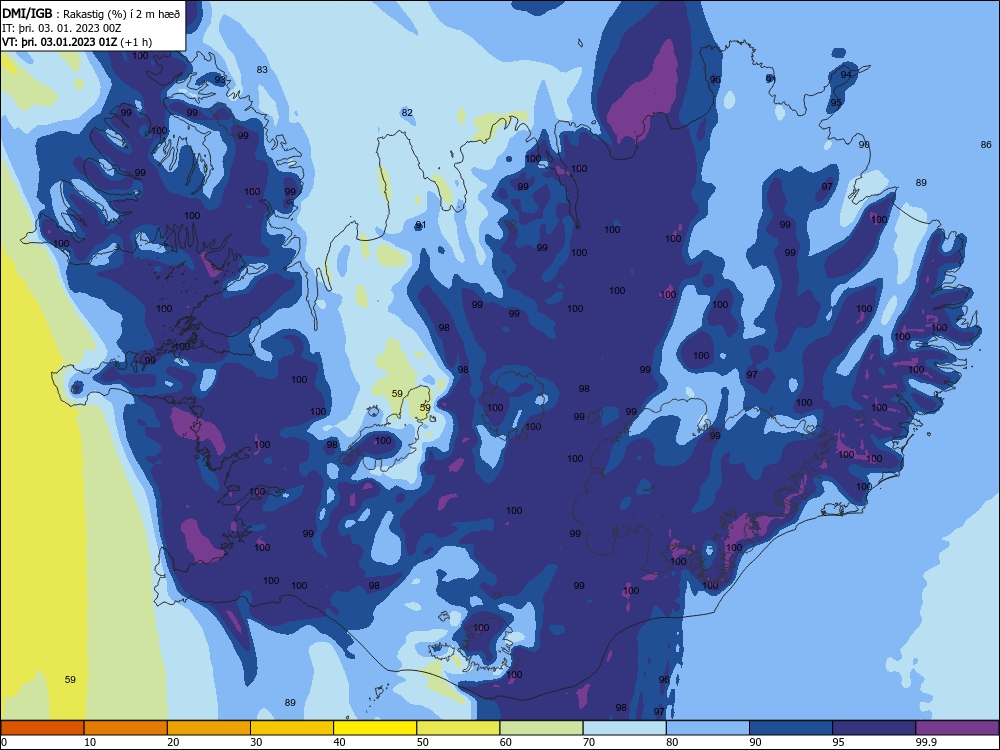Click the pale blue 70–80 legend swatch

click(624, 728)
